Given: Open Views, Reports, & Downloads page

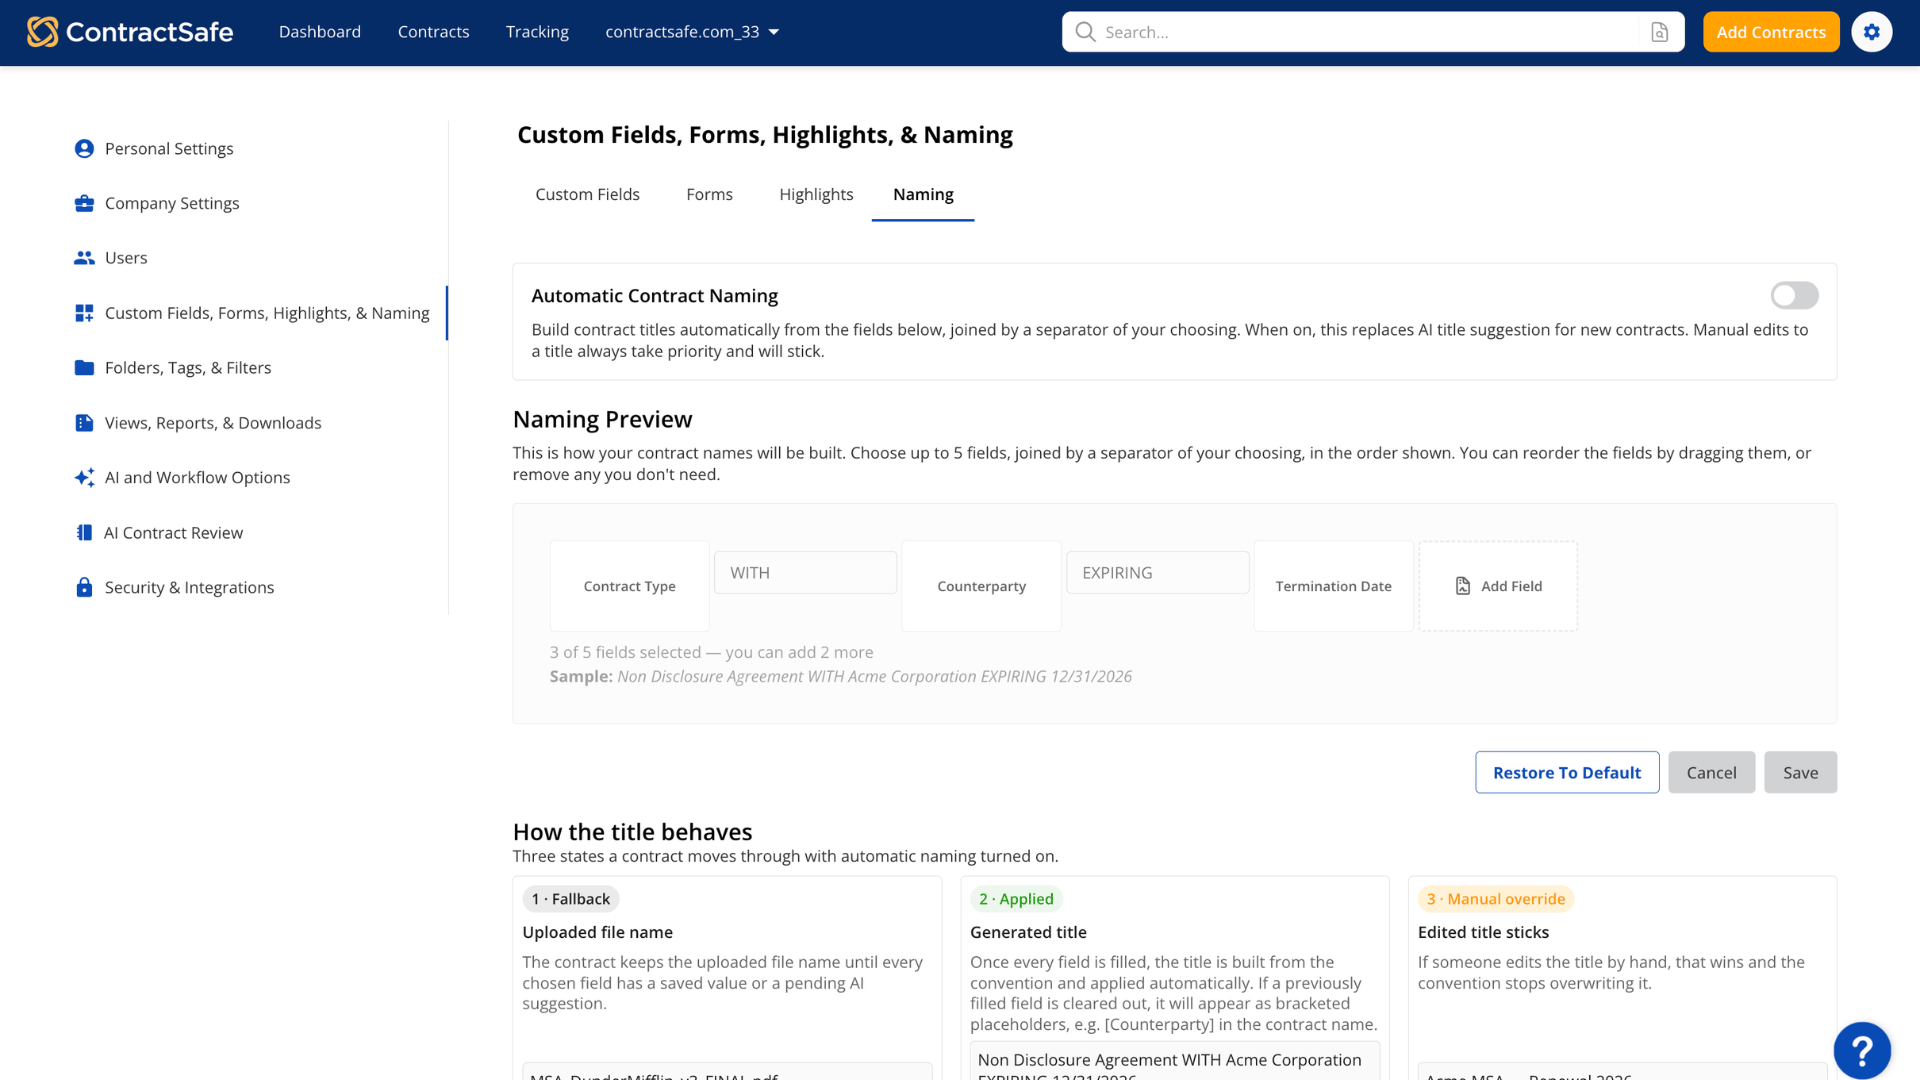Looking at the screenshot, I should [213, 423].
